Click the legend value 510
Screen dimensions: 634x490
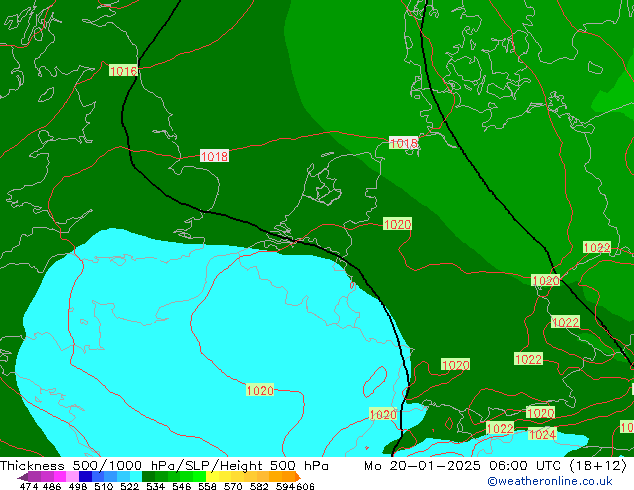pos(104,486)
